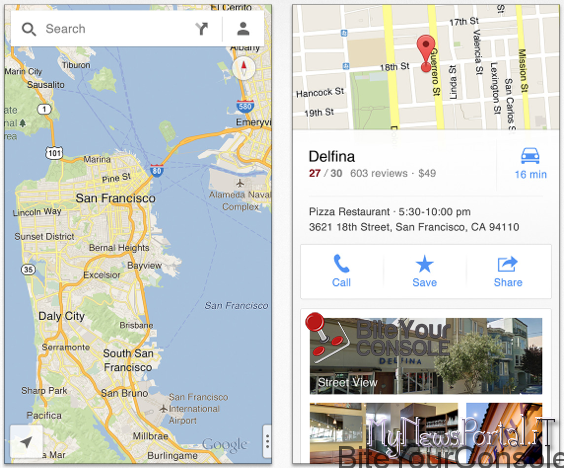Image resolution: width=564 pixels, height=468 pixels.
Task: Share the Delfina listing
Action: [x=508, y=271]
